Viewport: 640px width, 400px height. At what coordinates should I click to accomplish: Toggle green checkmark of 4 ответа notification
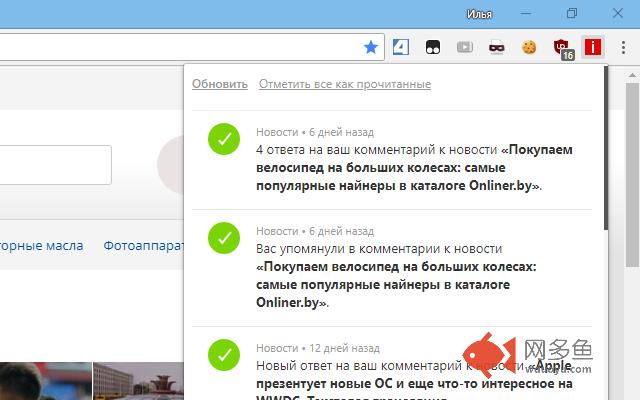224,139
